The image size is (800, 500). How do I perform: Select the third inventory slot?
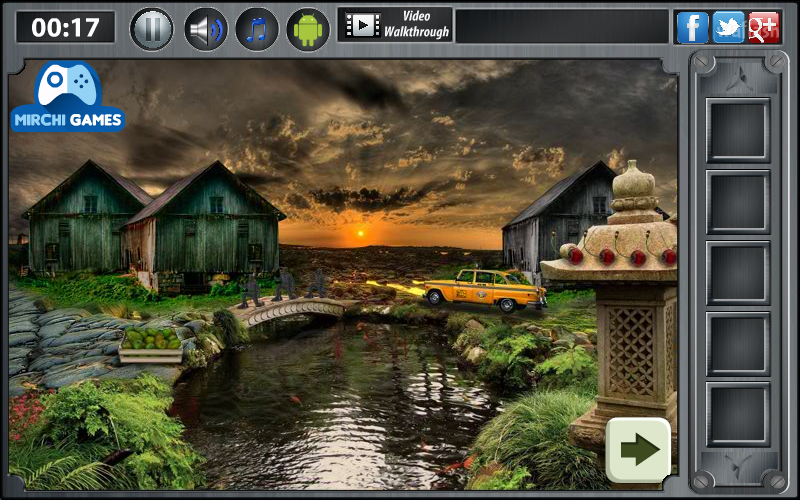tap(738, 272)
